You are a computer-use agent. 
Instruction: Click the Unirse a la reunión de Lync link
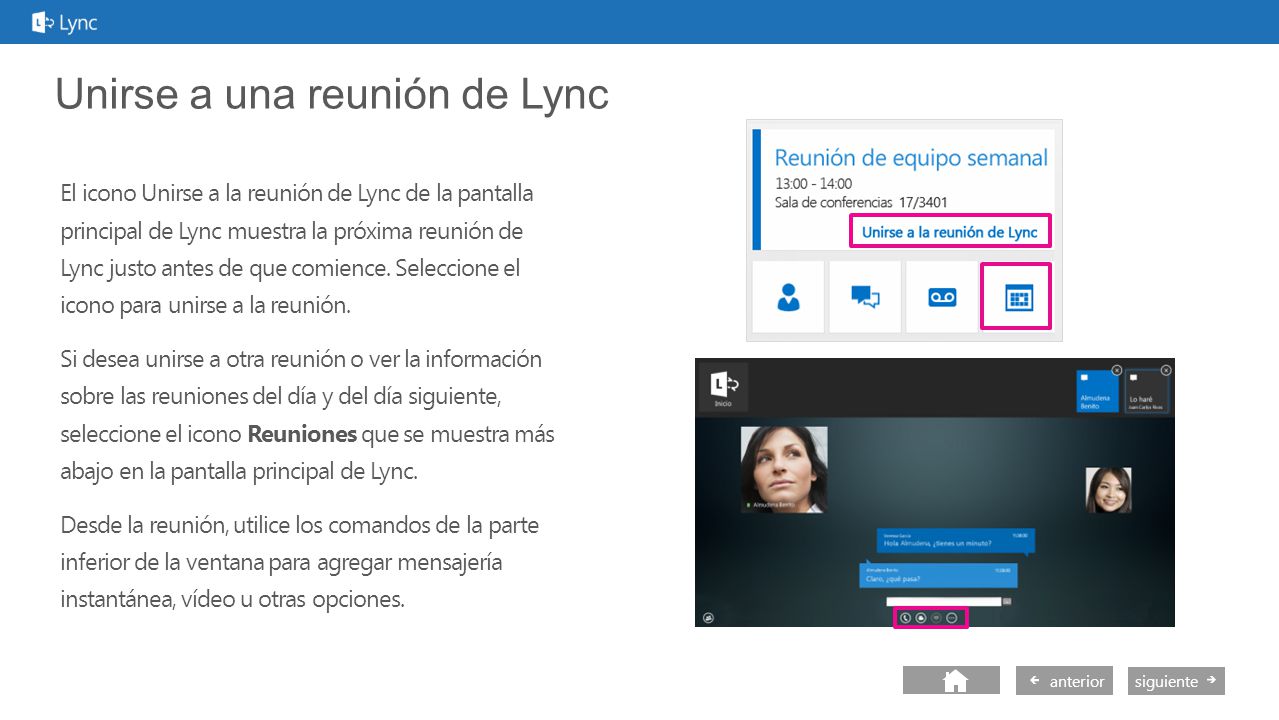[950, 232]
